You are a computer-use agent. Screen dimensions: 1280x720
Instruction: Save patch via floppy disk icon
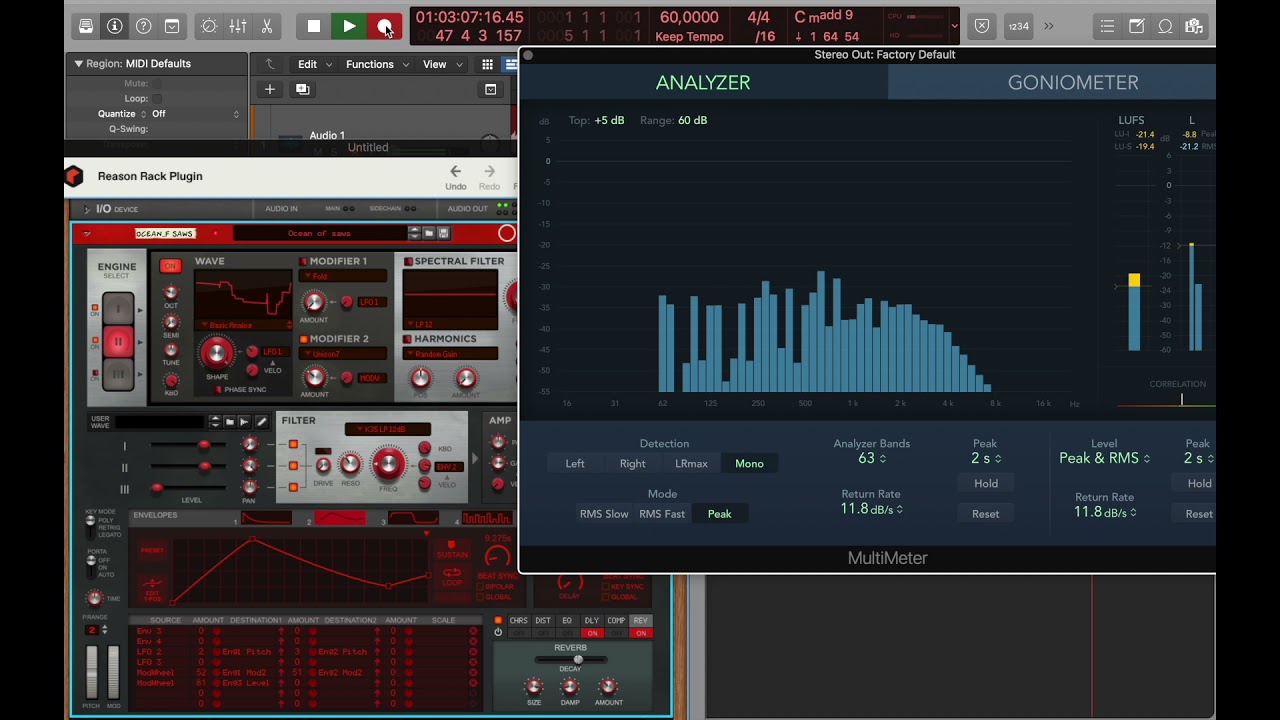point(444,233)
